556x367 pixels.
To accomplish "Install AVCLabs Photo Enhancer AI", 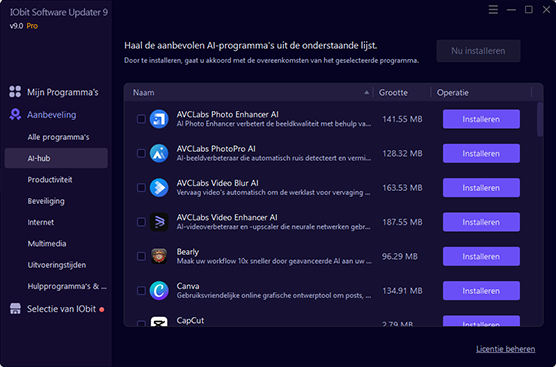I will [x=481, y=119].
